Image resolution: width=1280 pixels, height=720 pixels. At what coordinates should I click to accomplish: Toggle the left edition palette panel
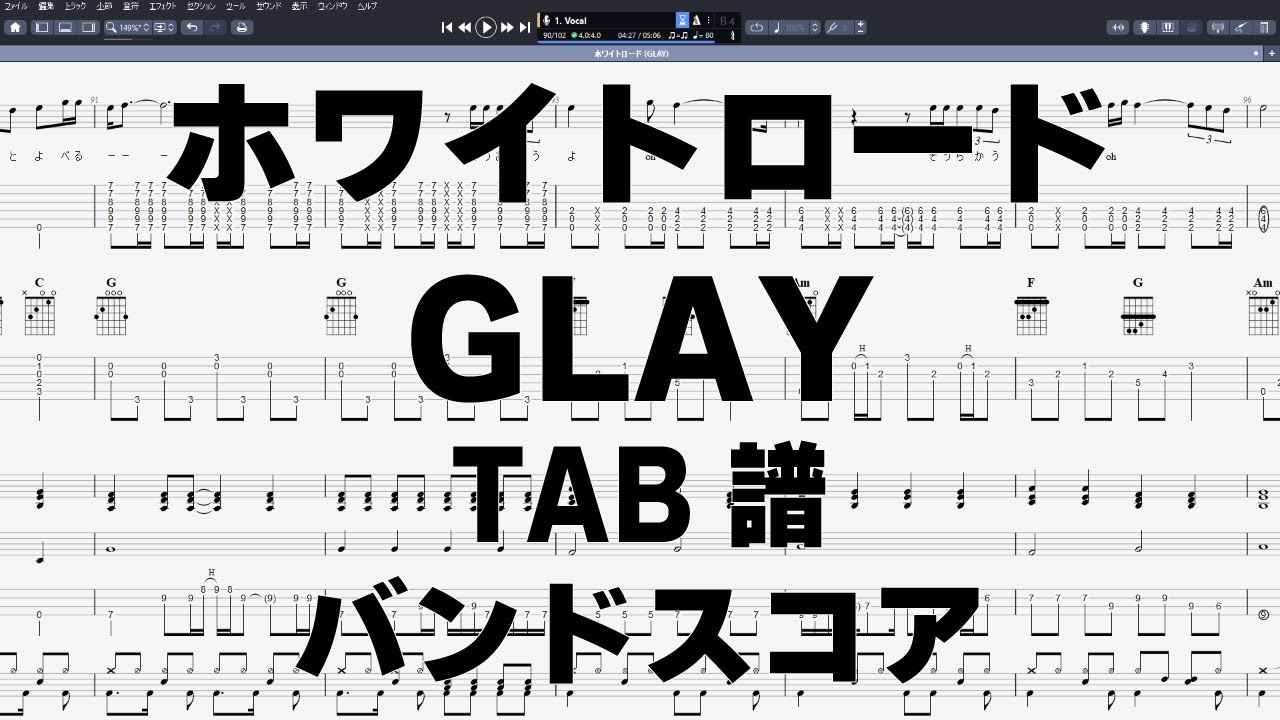pyautogui.click(x=42, y=27)
